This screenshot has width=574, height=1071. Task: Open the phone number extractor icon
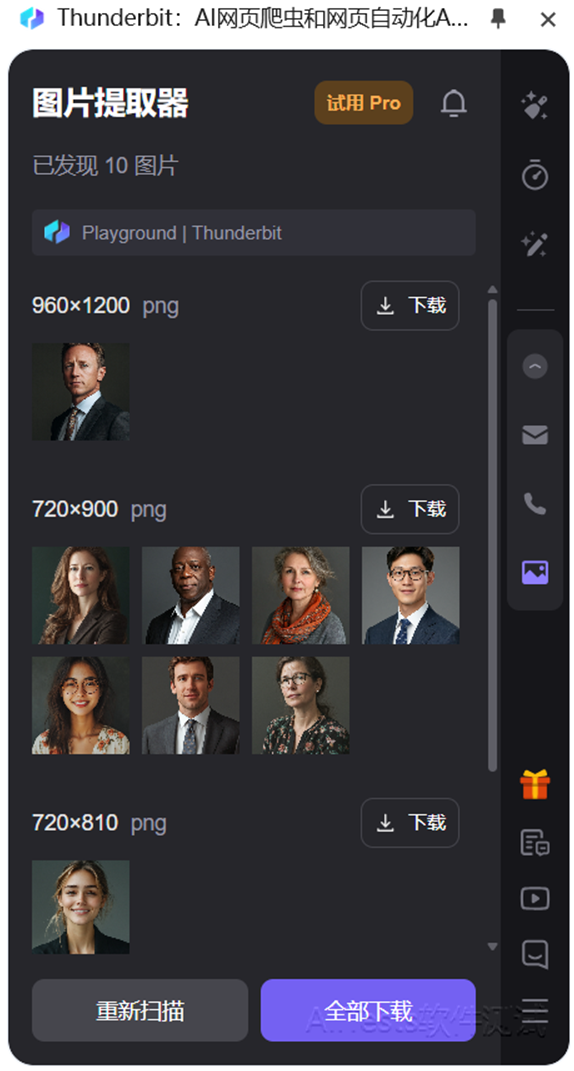534,503
